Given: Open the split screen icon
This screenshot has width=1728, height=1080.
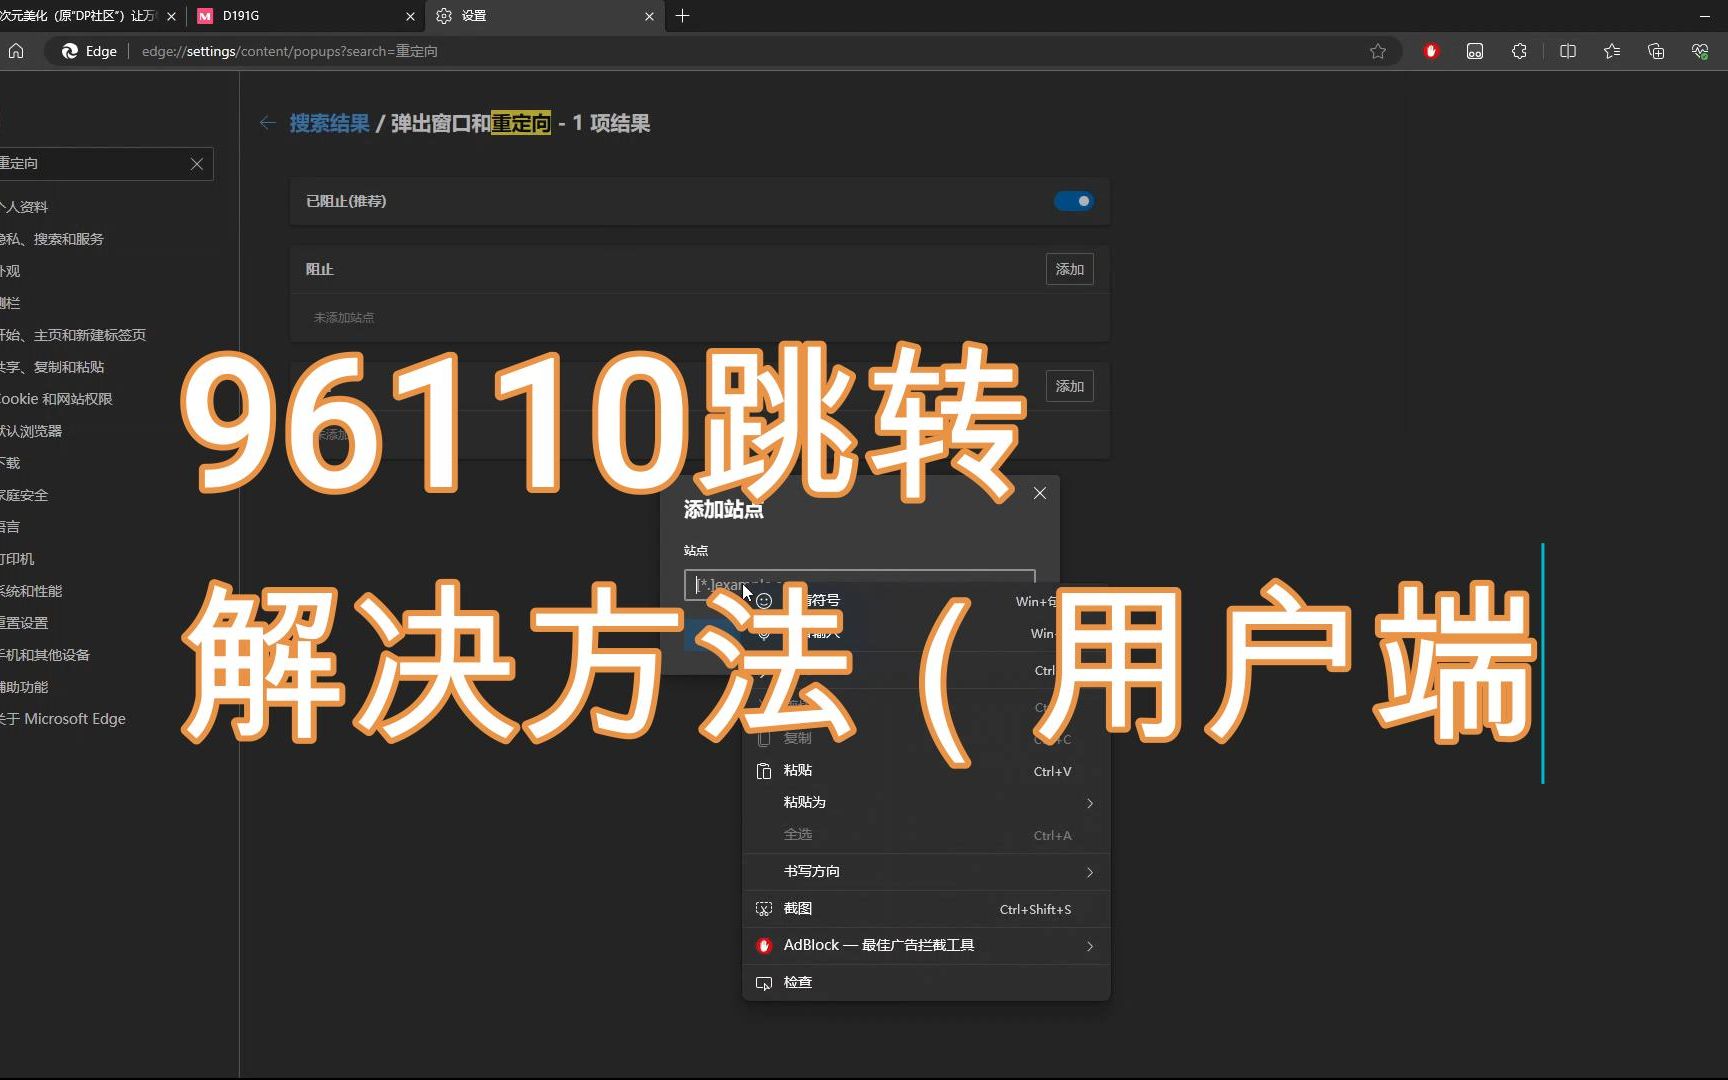Looking at the screenshot, I should click(1568, 51).
